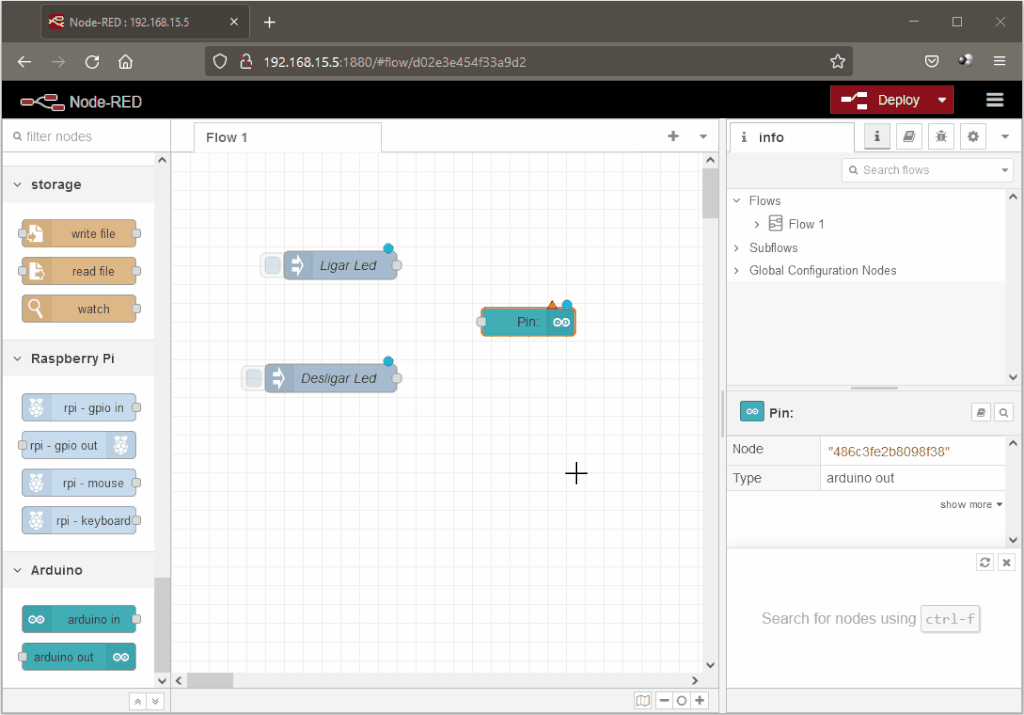Zoom in the workspace
Image resolution: width=1024 pixels, height=715 pixels.
pos(699,701)
